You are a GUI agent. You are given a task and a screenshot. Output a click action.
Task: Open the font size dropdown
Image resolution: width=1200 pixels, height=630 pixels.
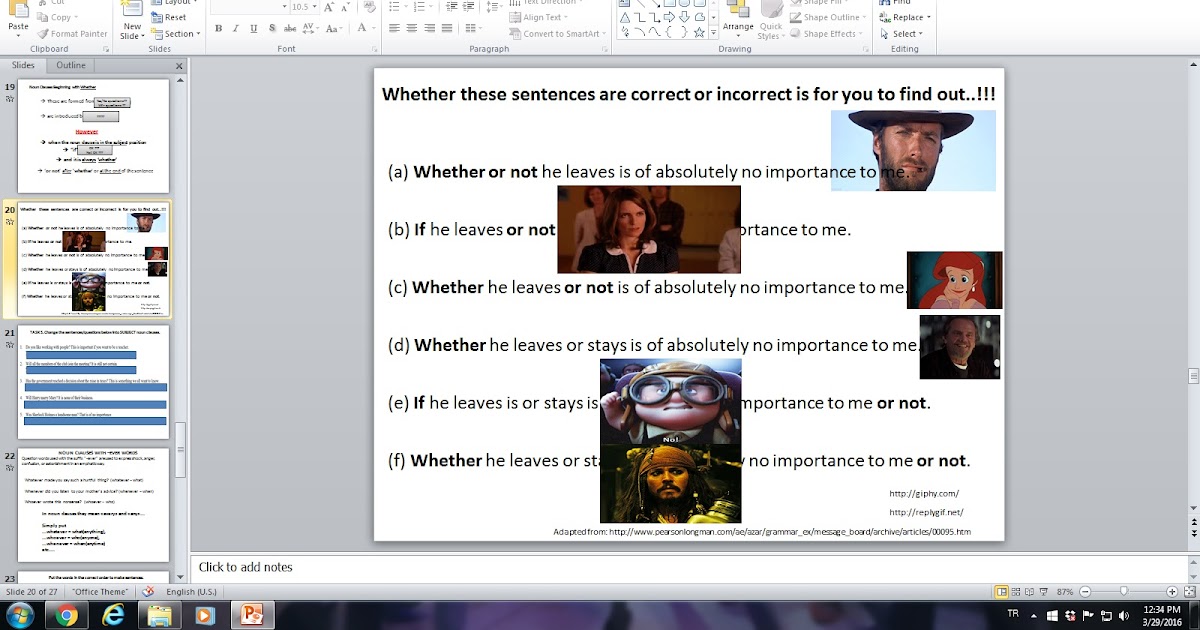pyautogui.click(x=313, y=7)
